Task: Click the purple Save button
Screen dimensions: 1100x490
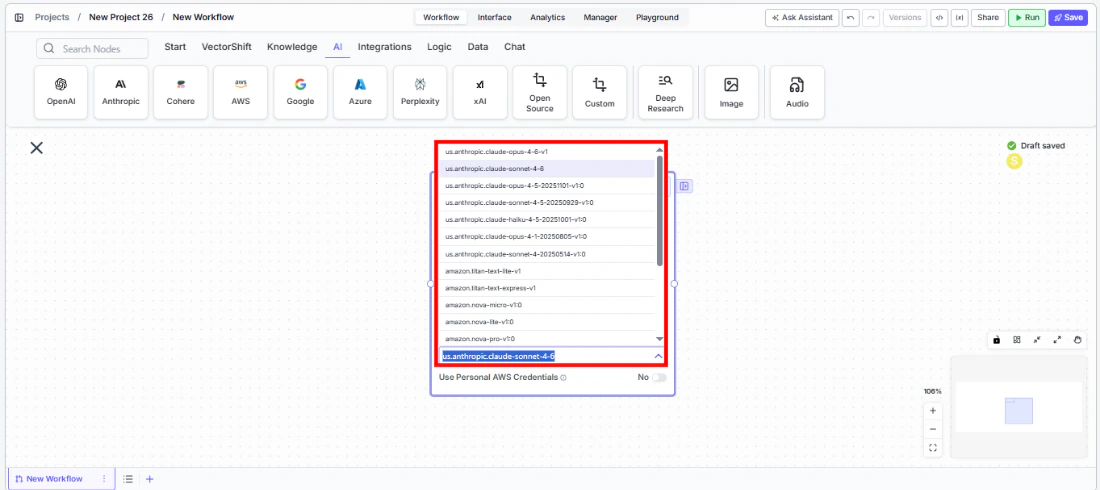Action: 1068,18
